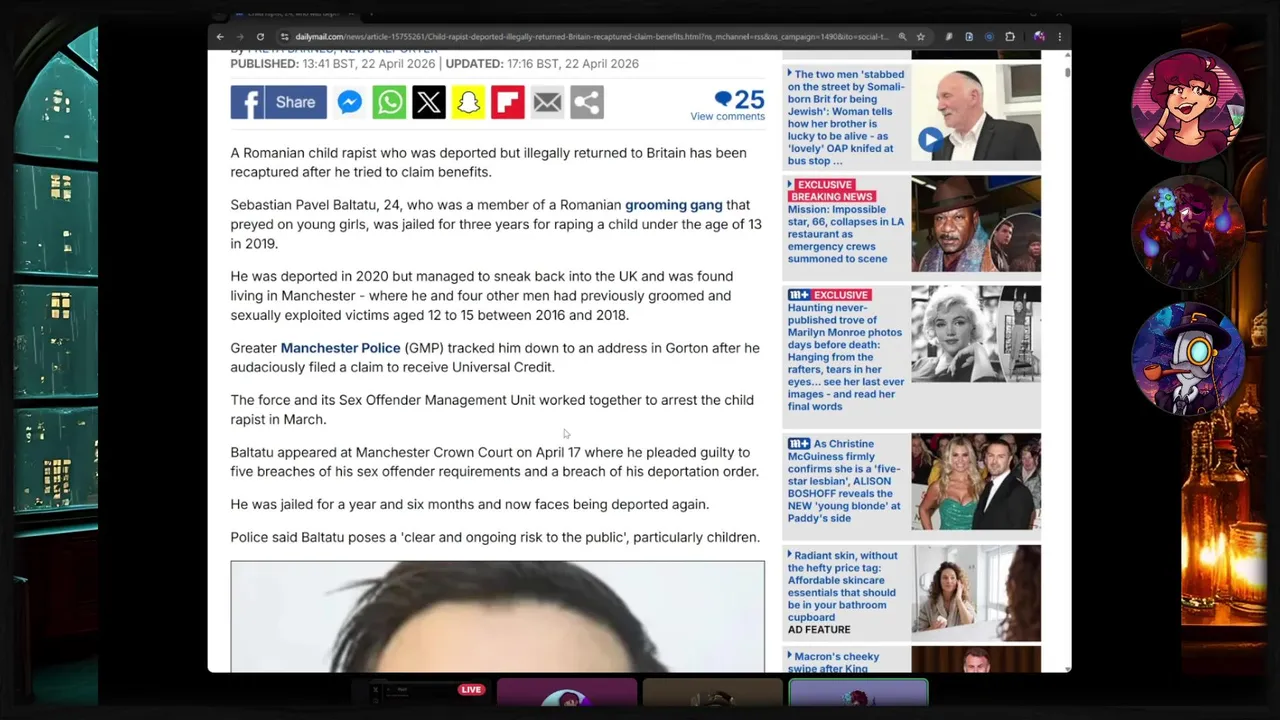Image resolution: width=1280 pixels, height=720 pixels.
Task: Click the red-haired character avatar at top right
Action: (x=1188, y=105)
